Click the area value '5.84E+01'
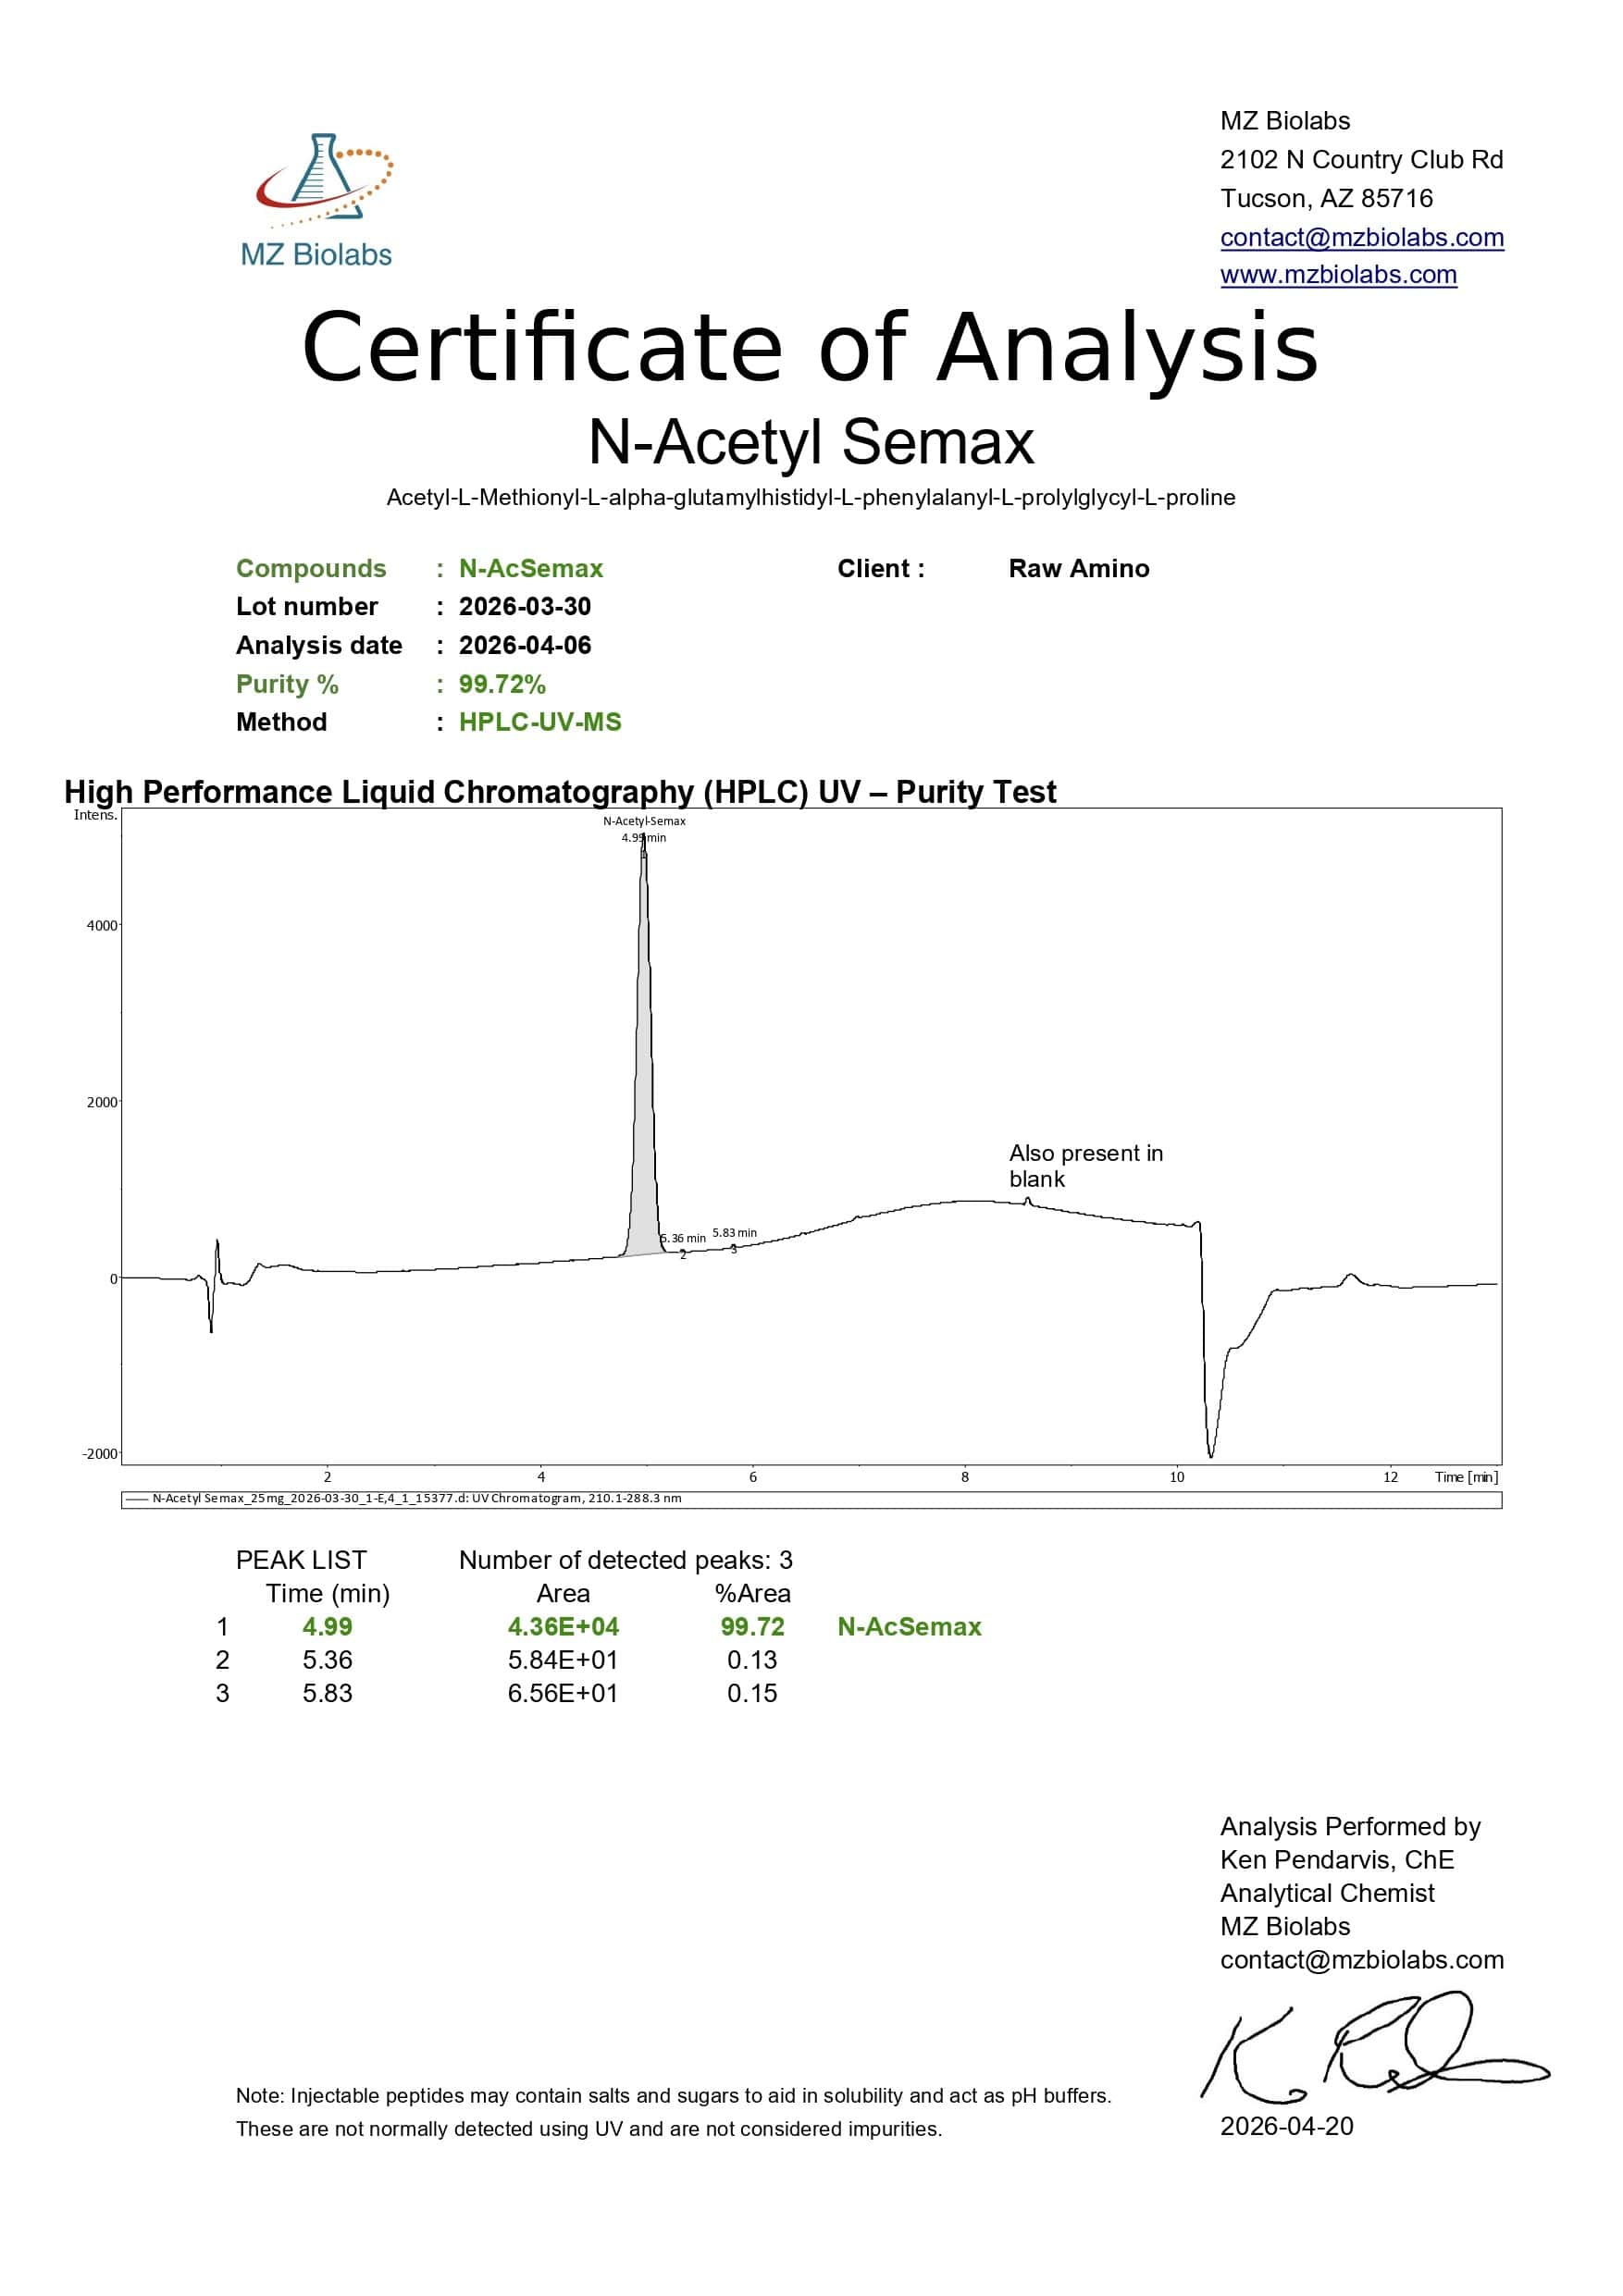This screenshot has height=2296, width=1623. click(563, 1660)
